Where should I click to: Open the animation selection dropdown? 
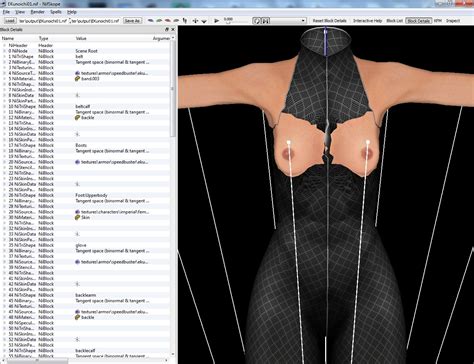(x=304, y=21)
